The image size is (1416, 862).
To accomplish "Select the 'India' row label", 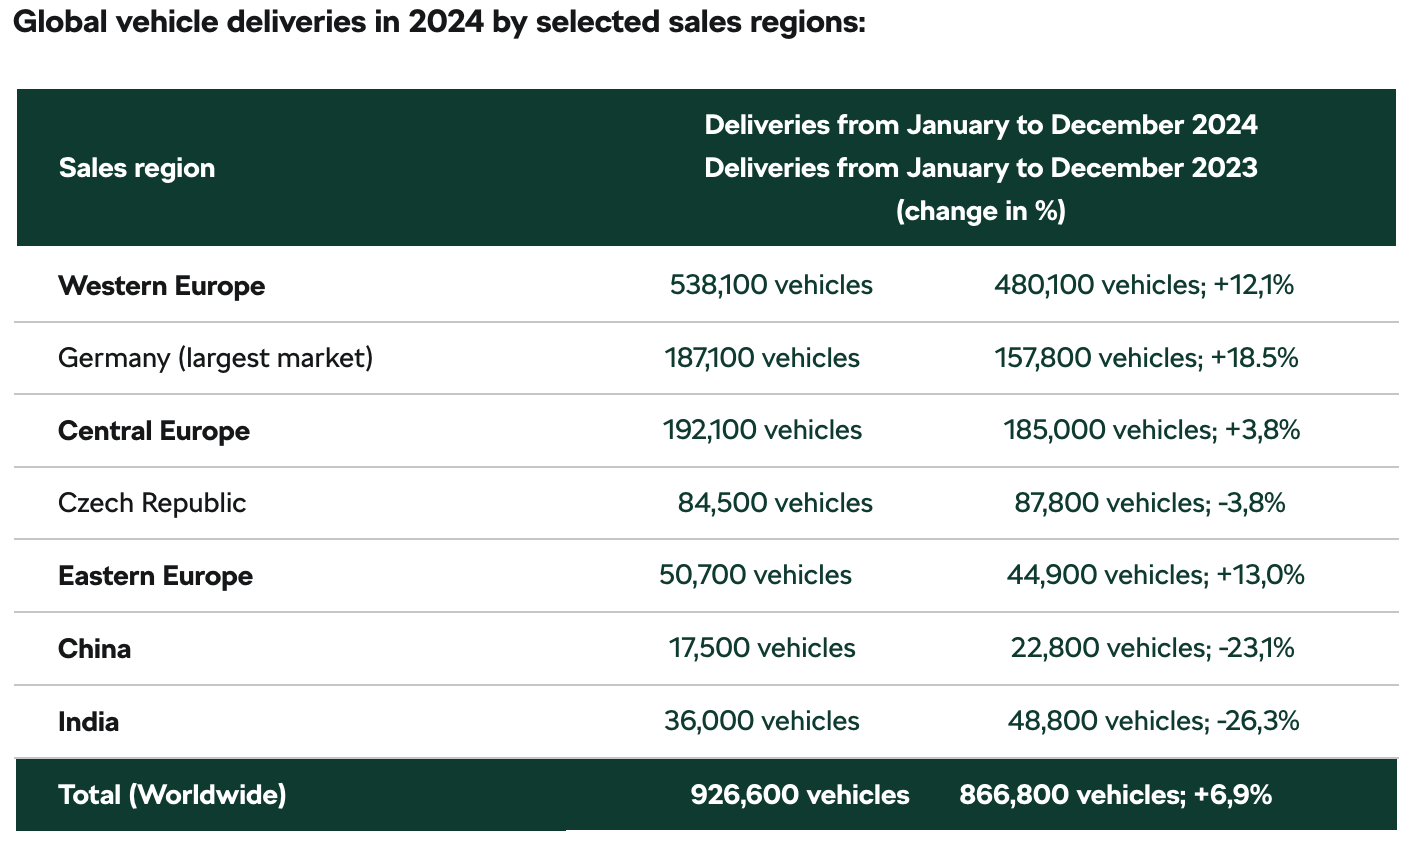I will (89, 722).
